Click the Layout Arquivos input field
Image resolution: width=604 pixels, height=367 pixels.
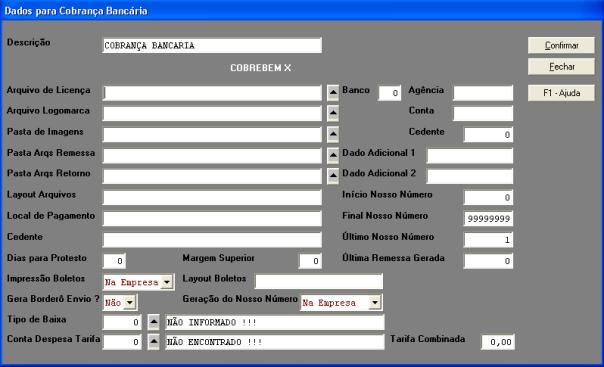(212, 198)
